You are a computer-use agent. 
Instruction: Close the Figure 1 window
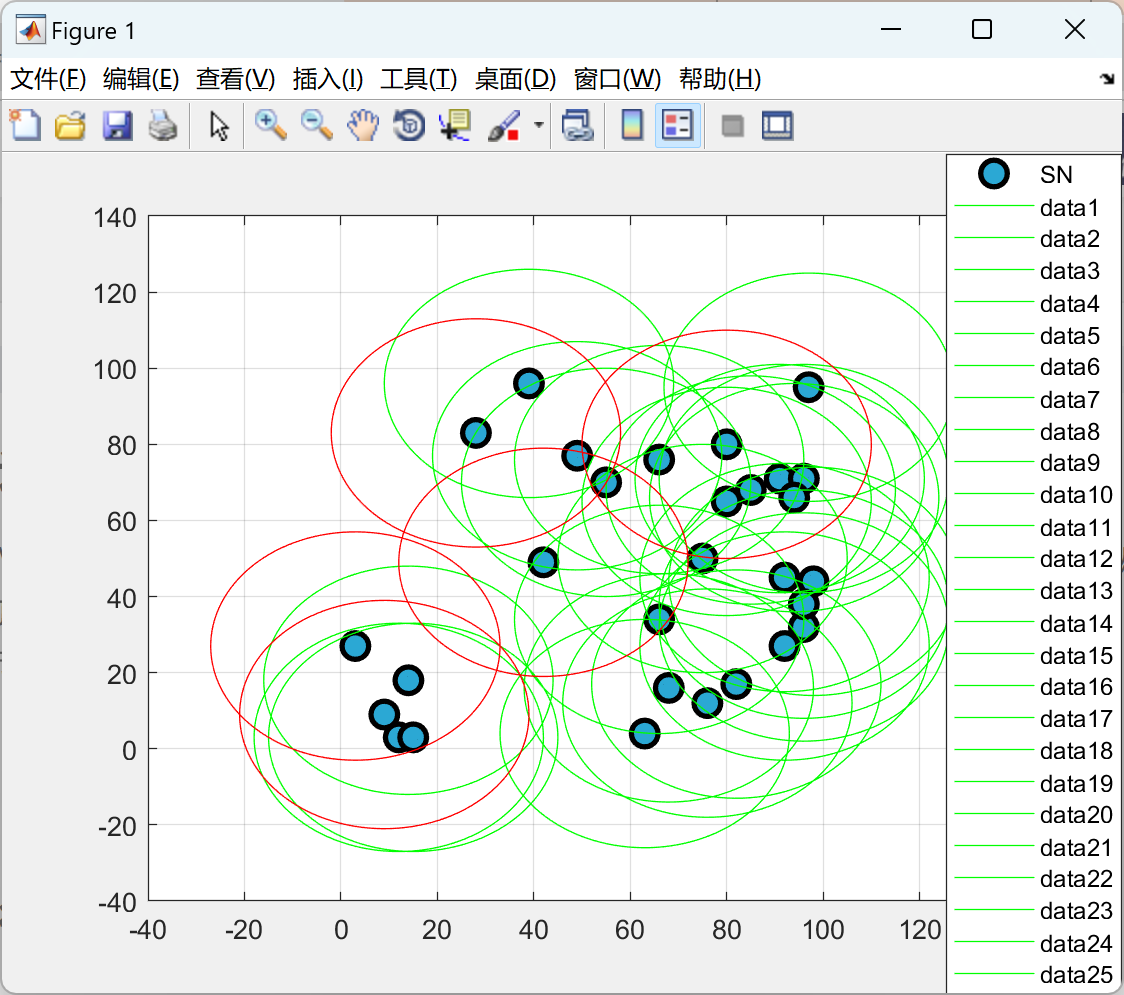(1075, 29)
